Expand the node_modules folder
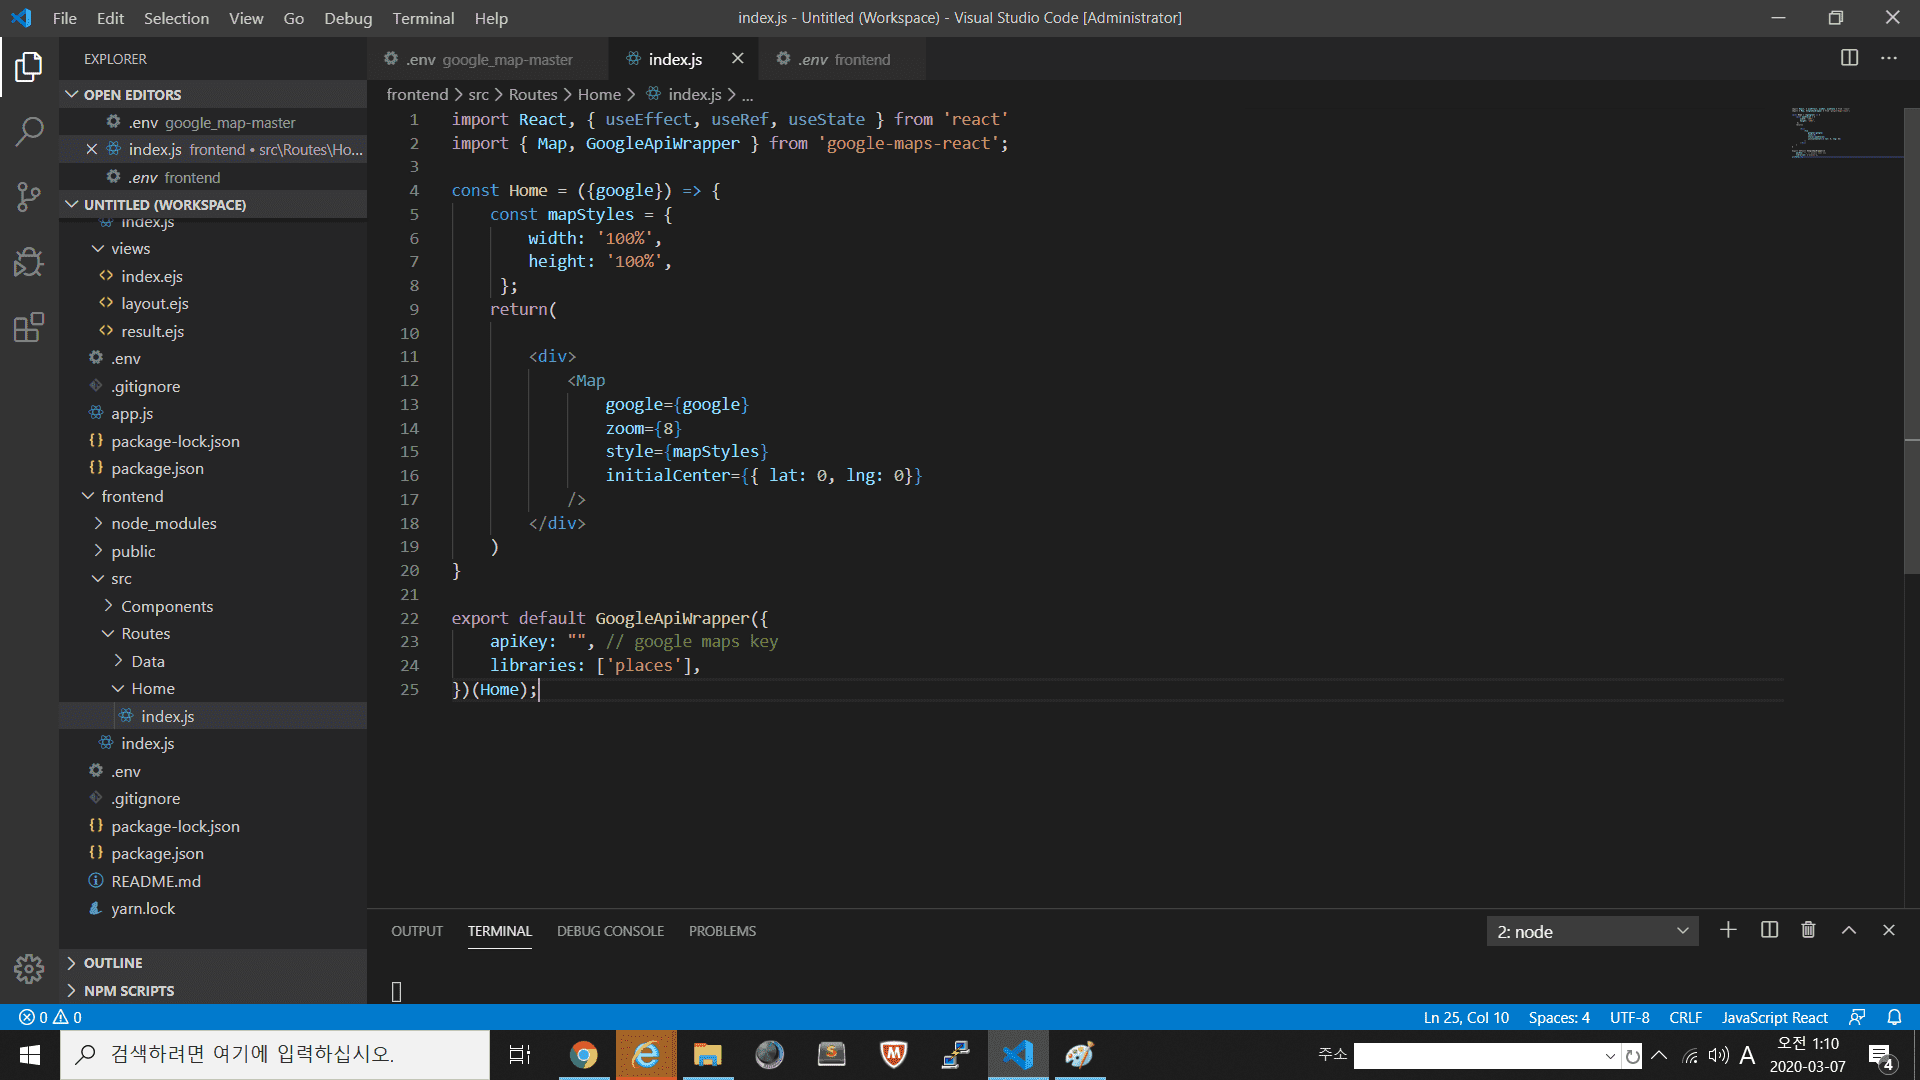Image resolution: width=1920 pixels, height=1080 pixels. (163, 523)
